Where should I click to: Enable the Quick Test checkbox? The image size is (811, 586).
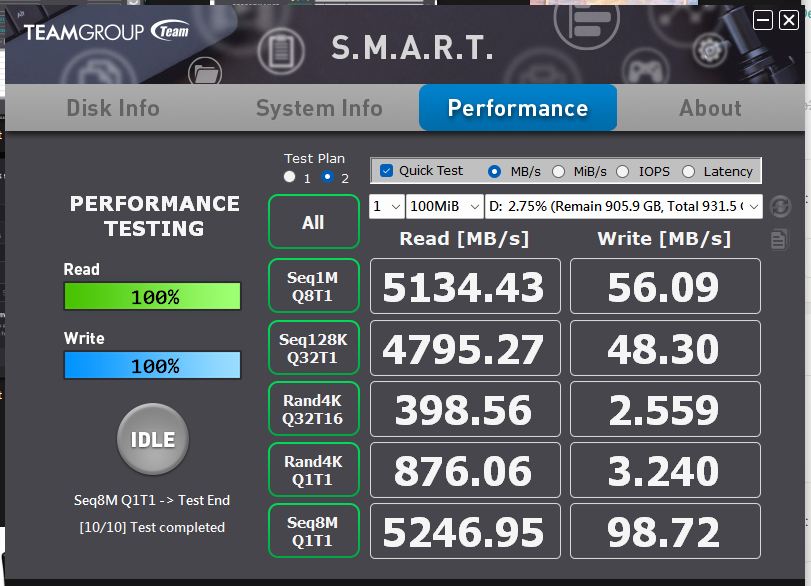[386, 171]
